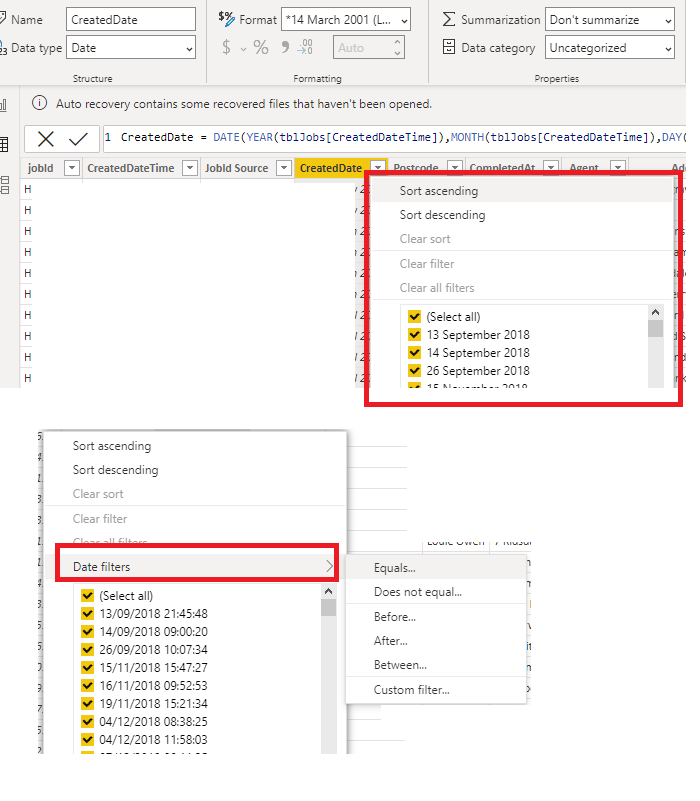
Task: Click the auto recovery info icon
Action: point(39,103)
